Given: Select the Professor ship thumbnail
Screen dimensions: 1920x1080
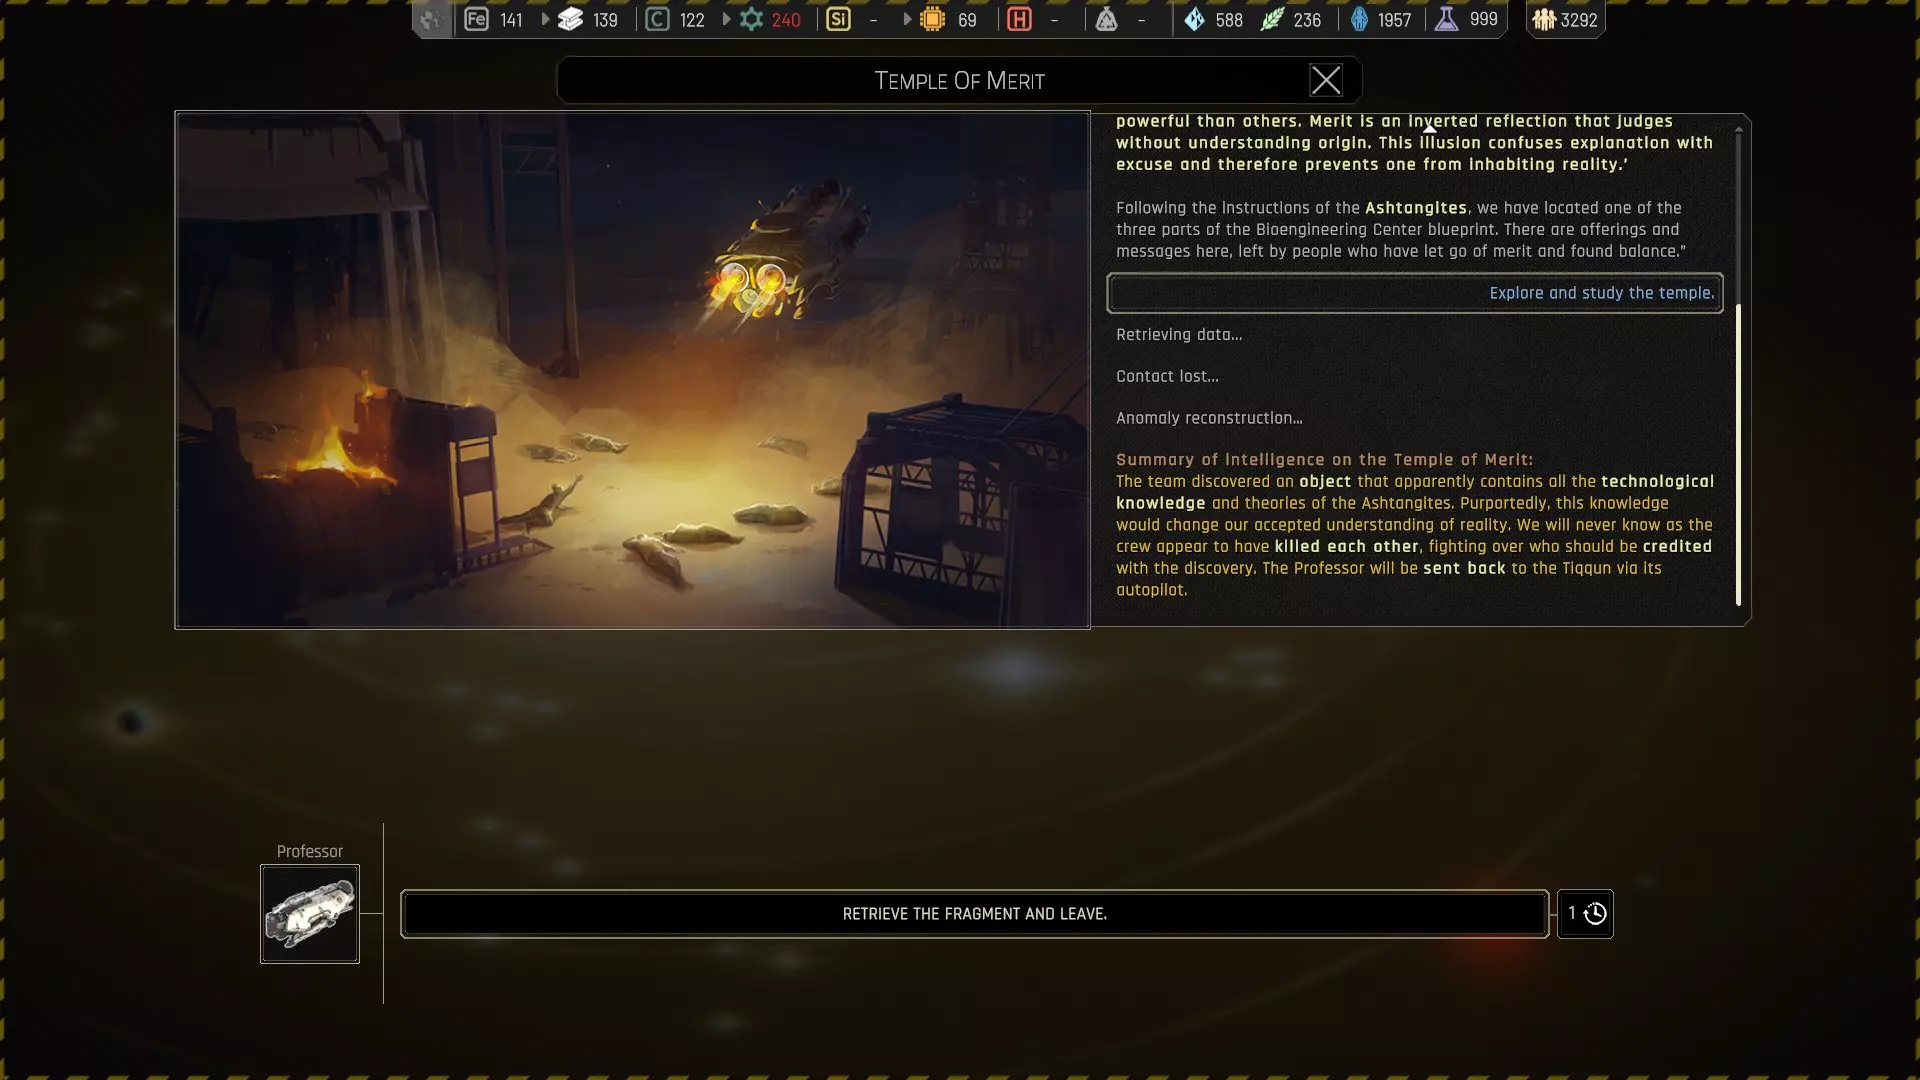Looking at the screenshot, I should [x=310, y=913].
